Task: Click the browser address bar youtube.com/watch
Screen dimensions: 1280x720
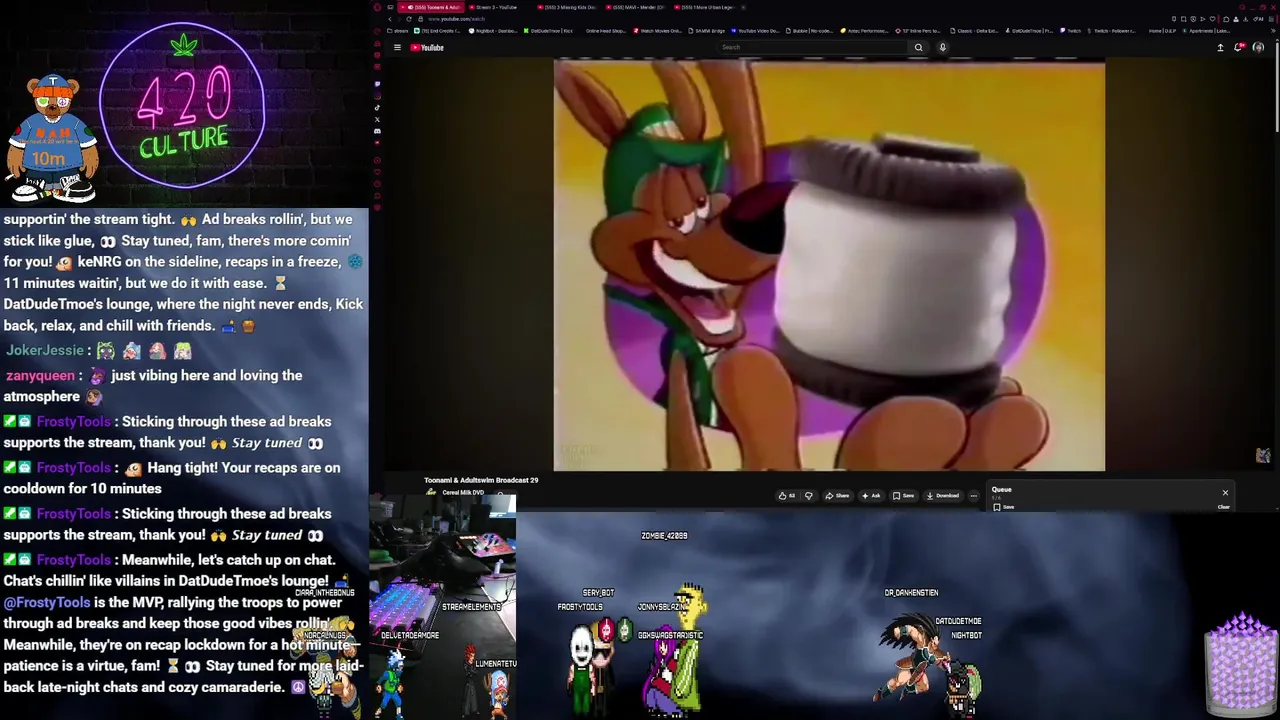Action: (456, 19)
